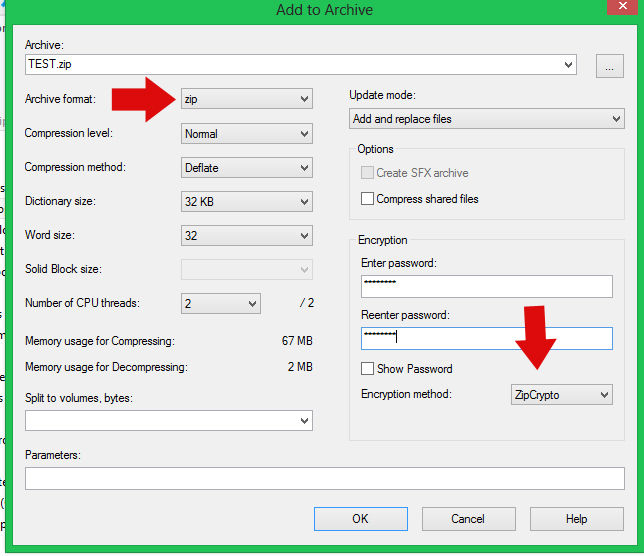Open the Word size dropdown
Image resolution: width=644 pixels, height=556 pixels.
coord(247,236)
